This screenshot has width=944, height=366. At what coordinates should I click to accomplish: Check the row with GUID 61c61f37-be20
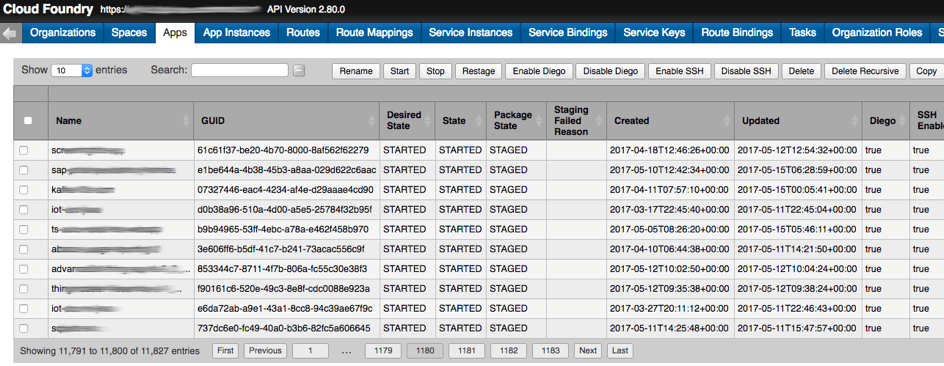(23, 150)
